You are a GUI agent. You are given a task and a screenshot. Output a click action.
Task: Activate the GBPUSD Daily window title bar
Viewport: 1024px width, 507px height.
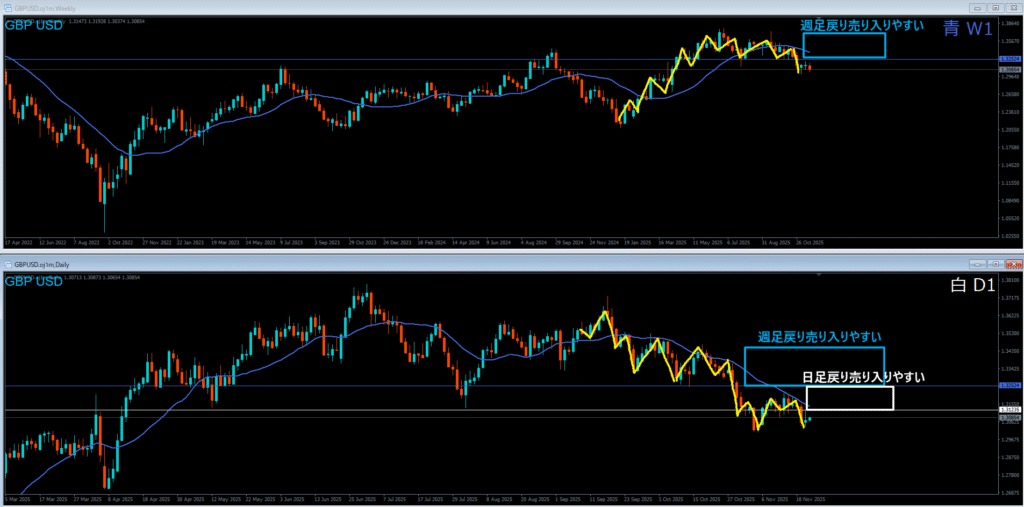(x=400, y=263)
